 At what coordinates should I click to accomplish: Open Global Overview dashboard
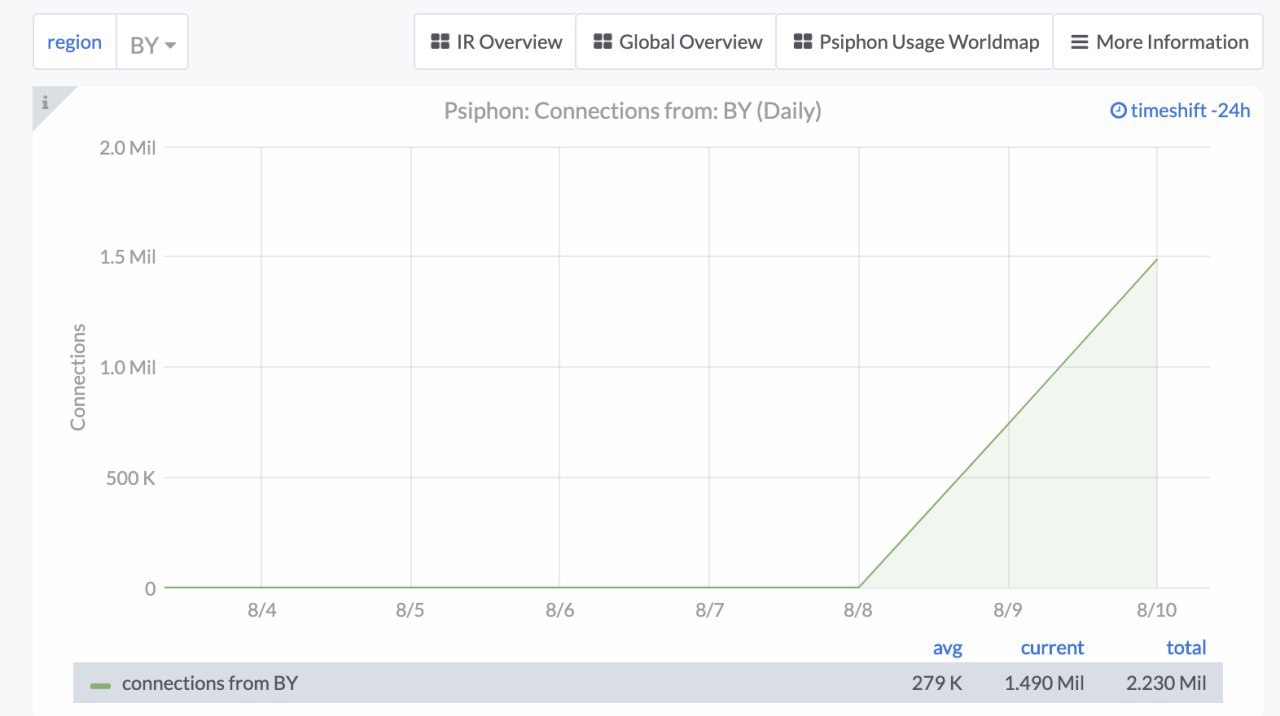coord(676,42)
